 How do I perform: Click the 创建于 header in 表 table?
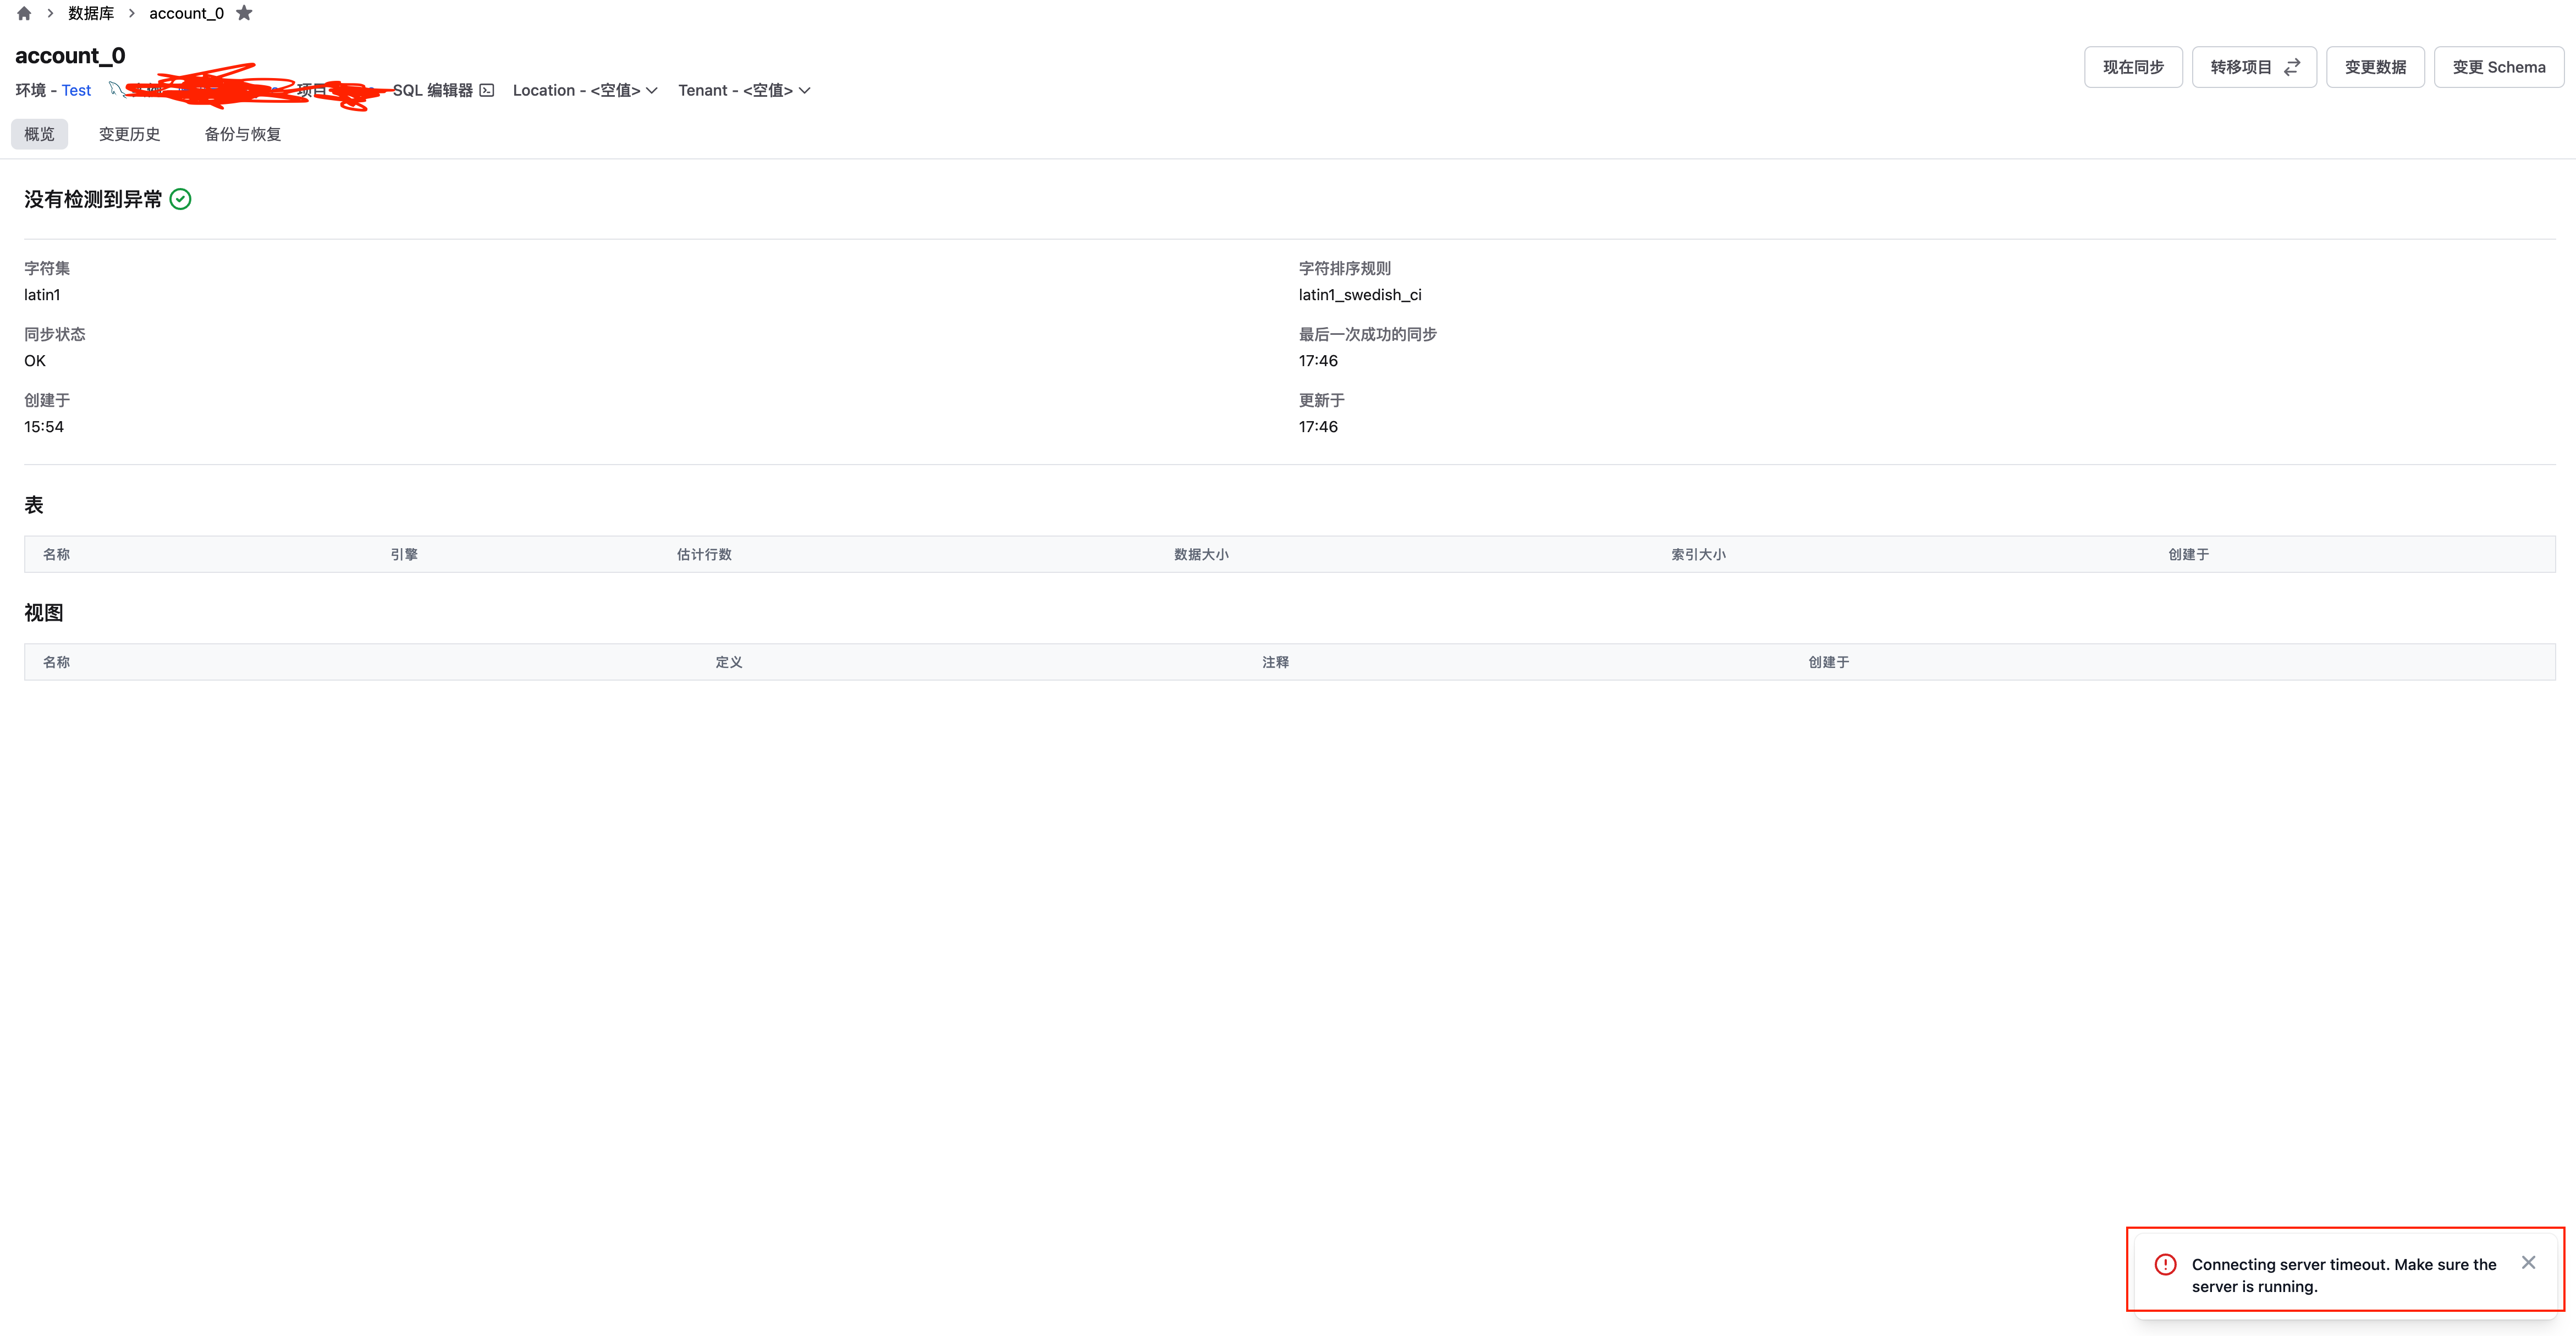[2189, 554]
